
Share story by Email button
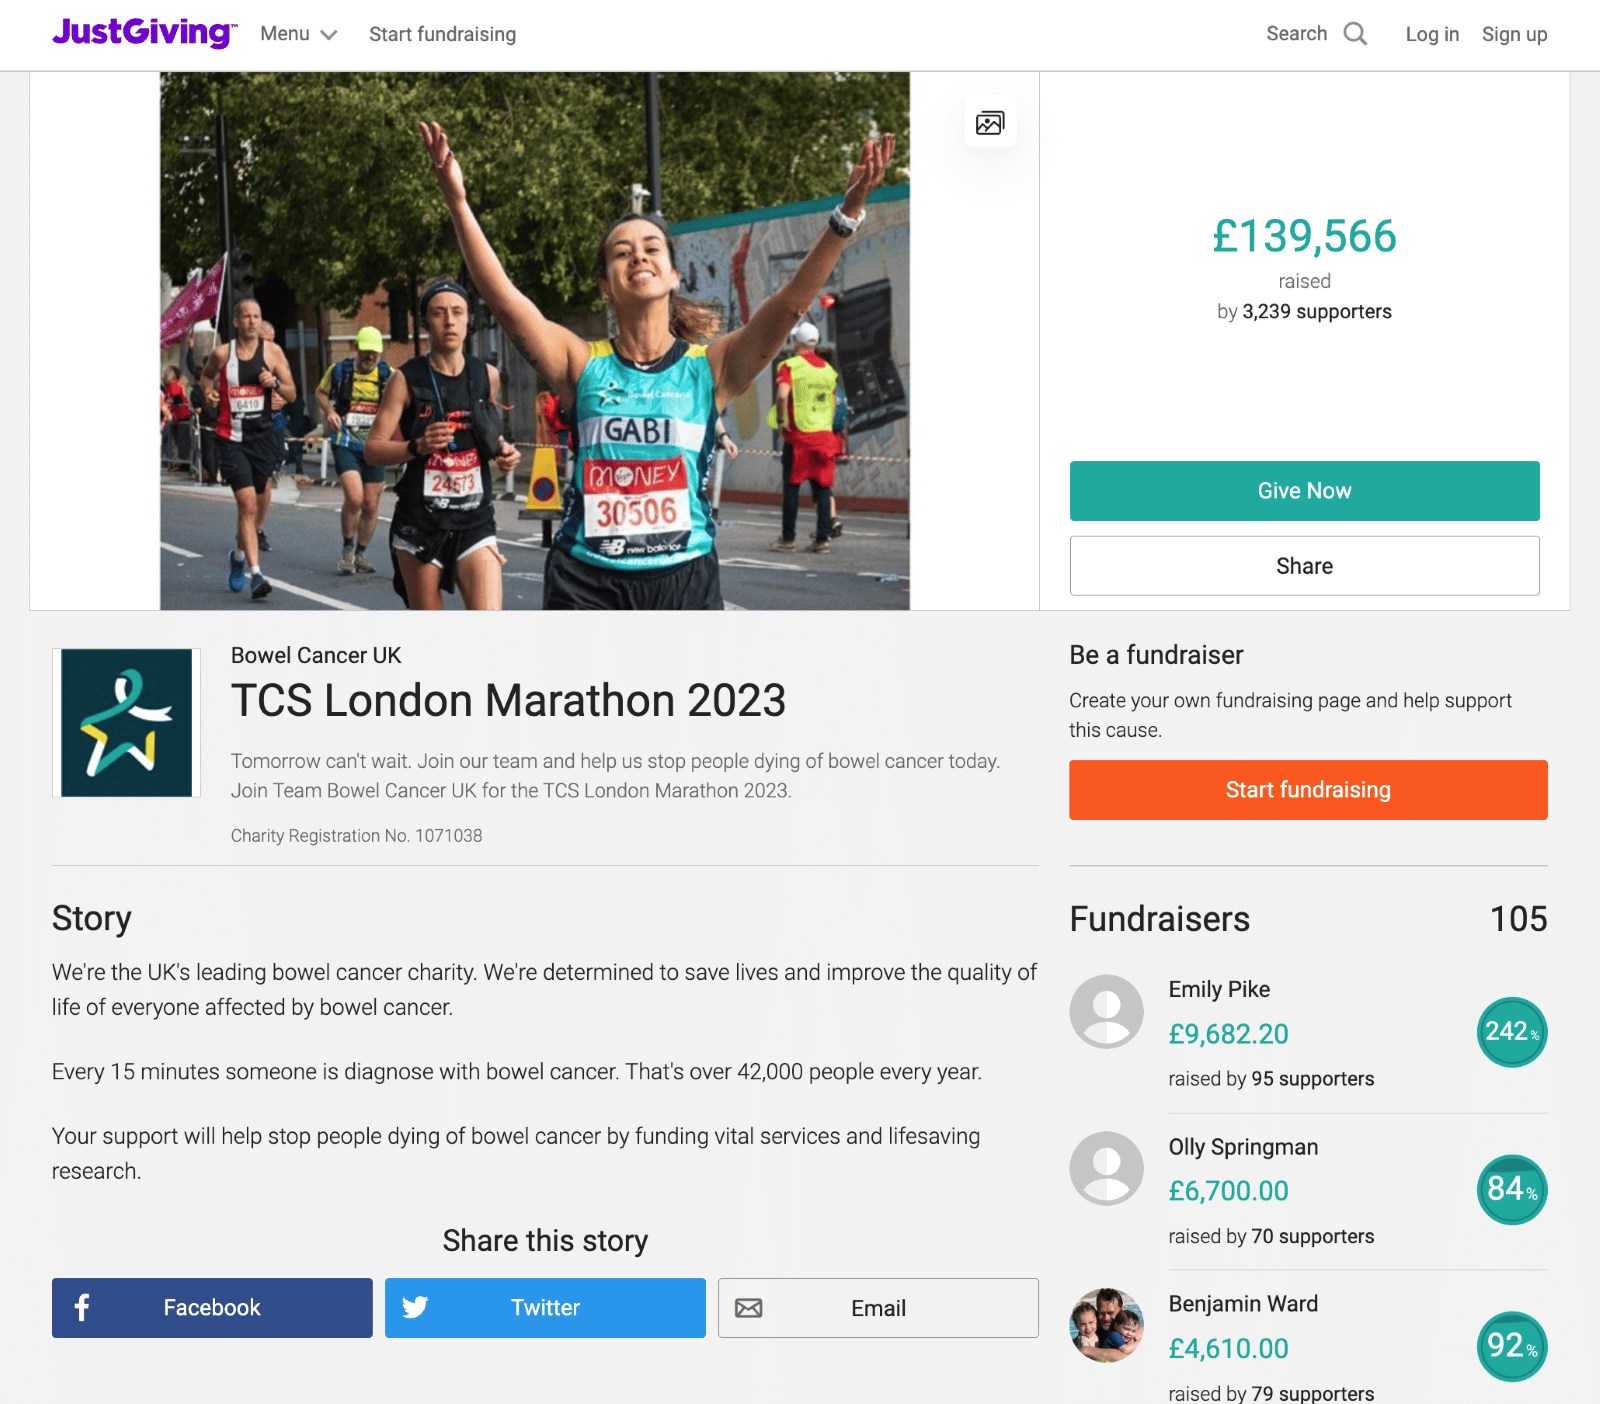[x=878, y=1308]
